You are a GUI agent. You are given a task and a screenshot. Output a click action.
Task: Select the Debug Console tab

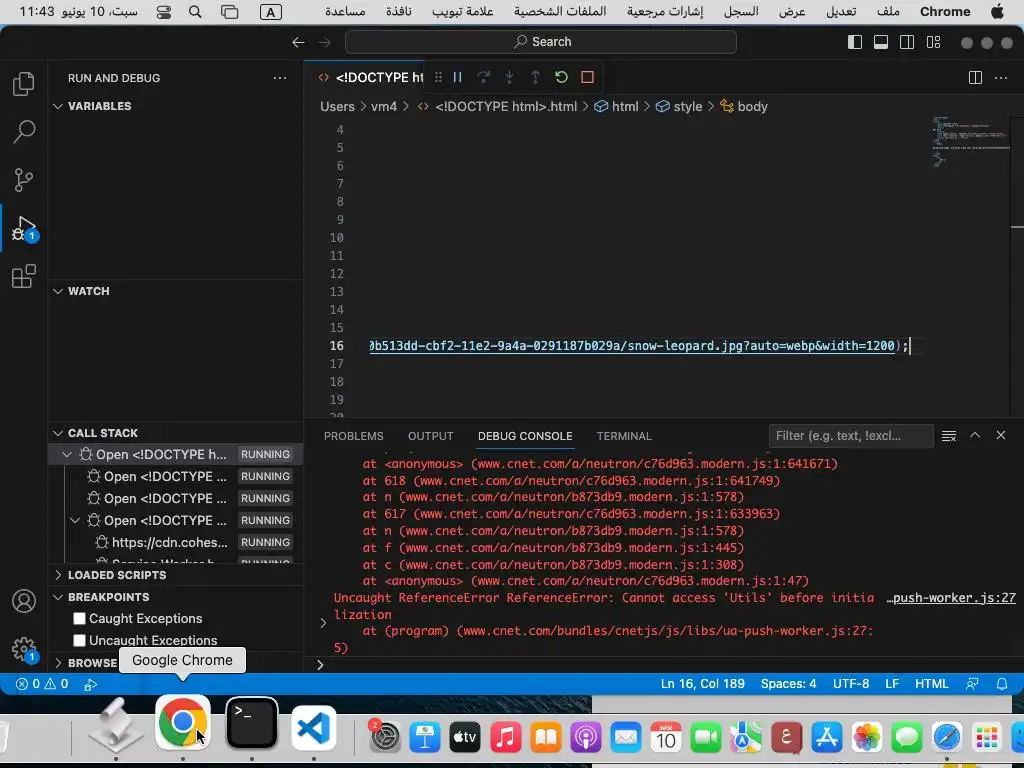pos(525,436)
